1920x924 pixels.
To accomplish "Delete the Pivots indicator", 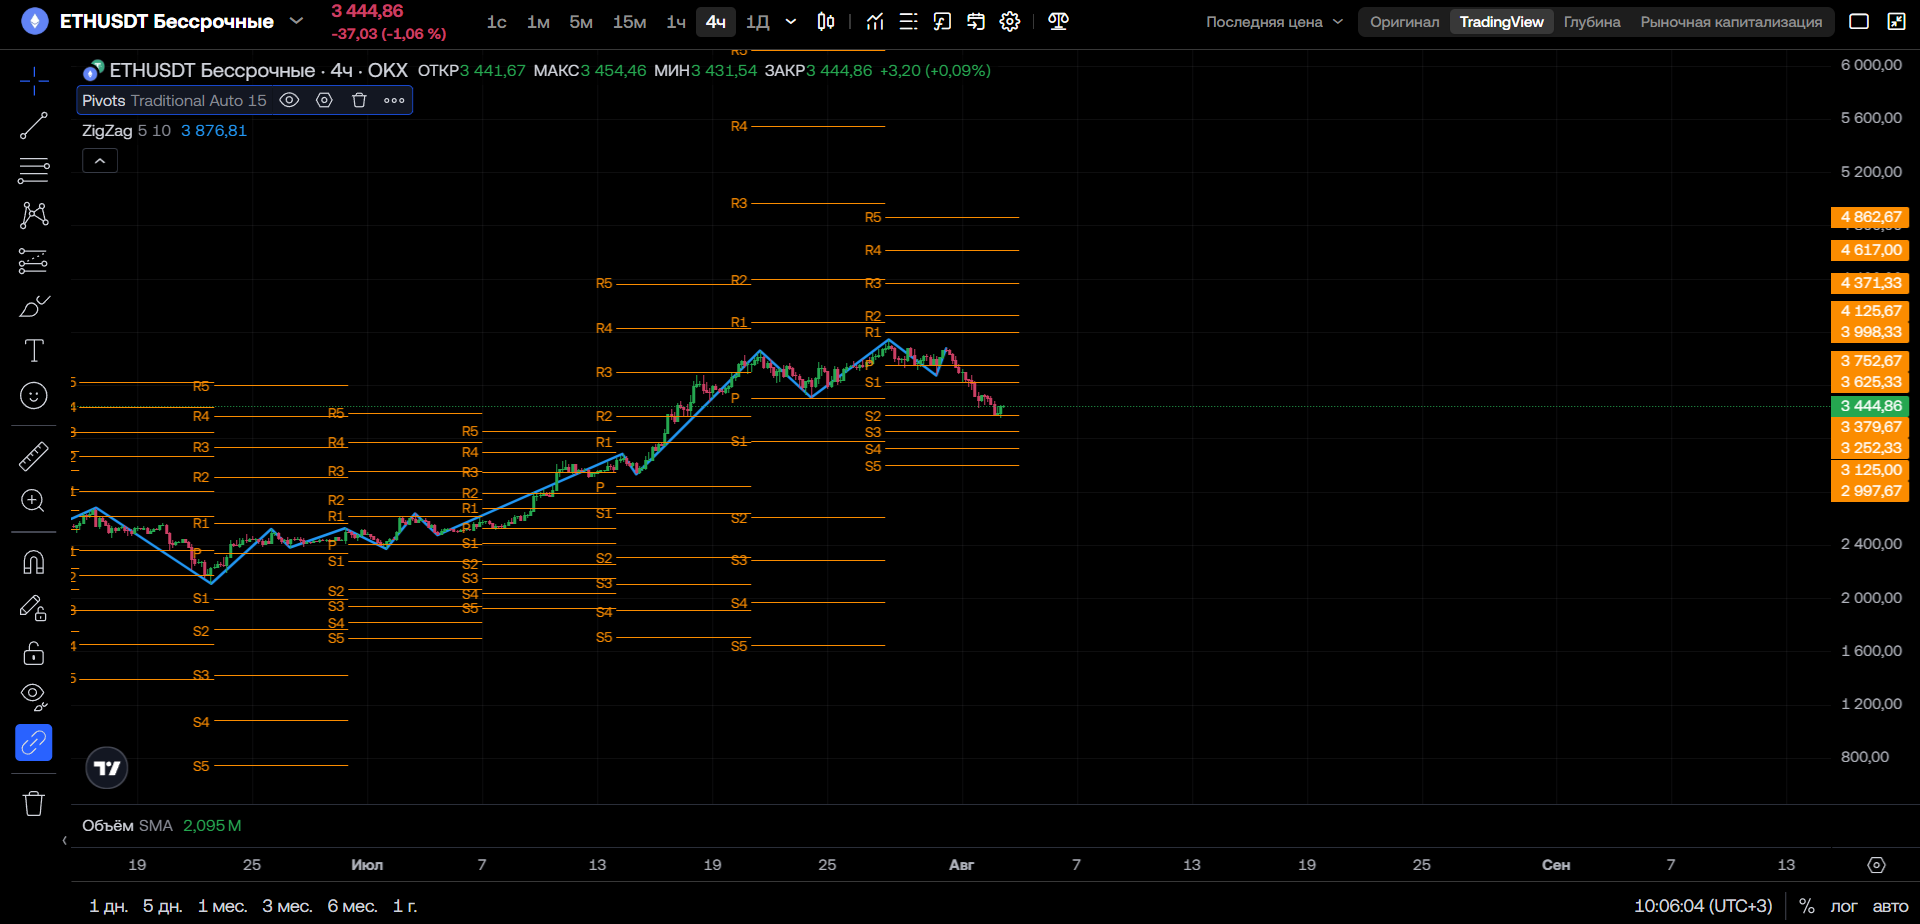I will click(359, 100).
